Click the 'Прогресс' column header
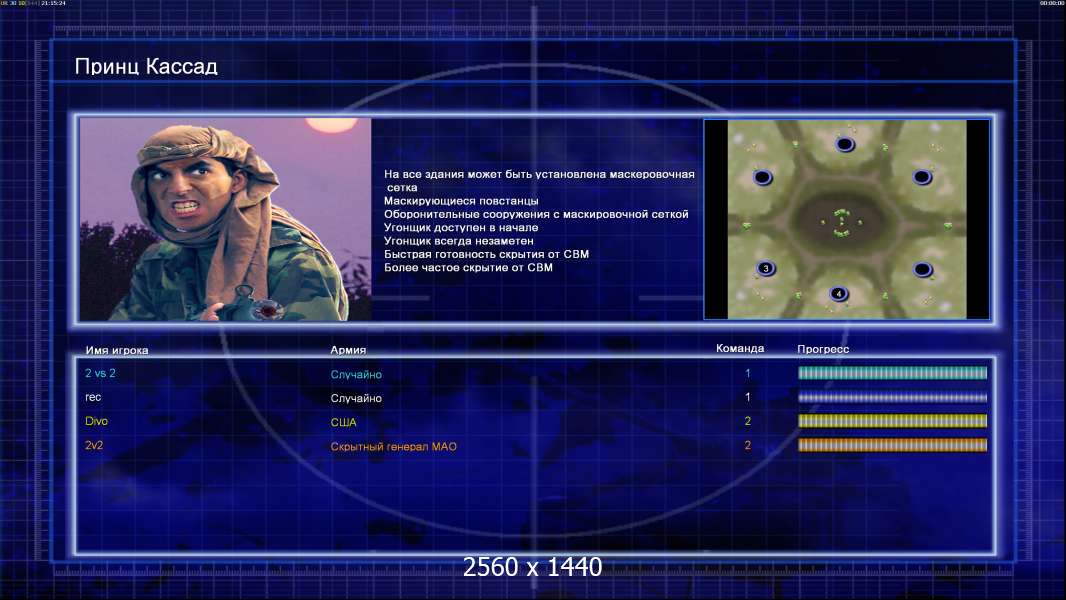This screenshot has width=1066, height=600. pyautogui.click(x=823, y=349)
